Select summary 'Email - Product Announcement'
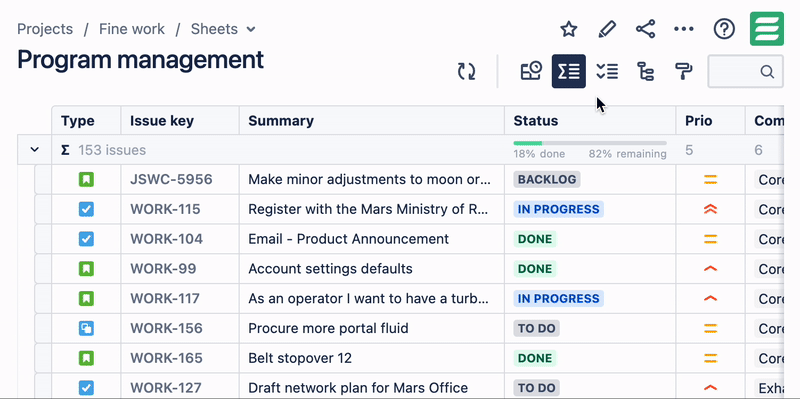Image resolution: width=800 pixels, height=399 pixels. click(x=348, y=239)
